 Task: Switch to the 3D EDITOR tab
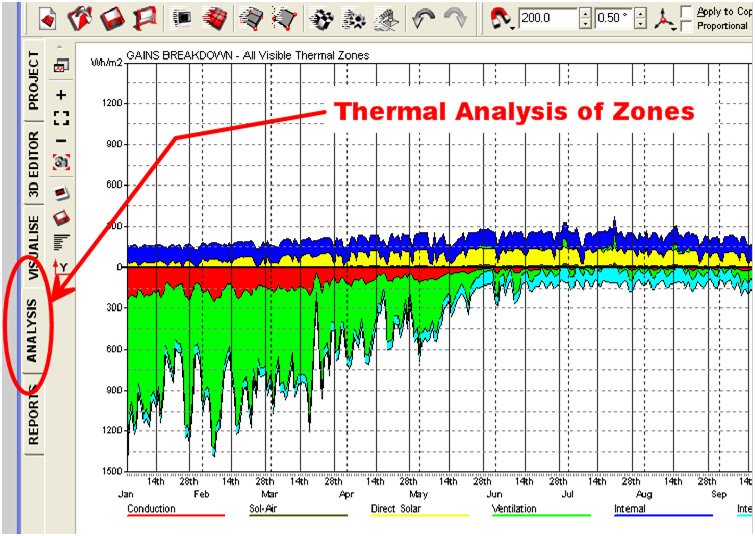(x=34, y=164)
